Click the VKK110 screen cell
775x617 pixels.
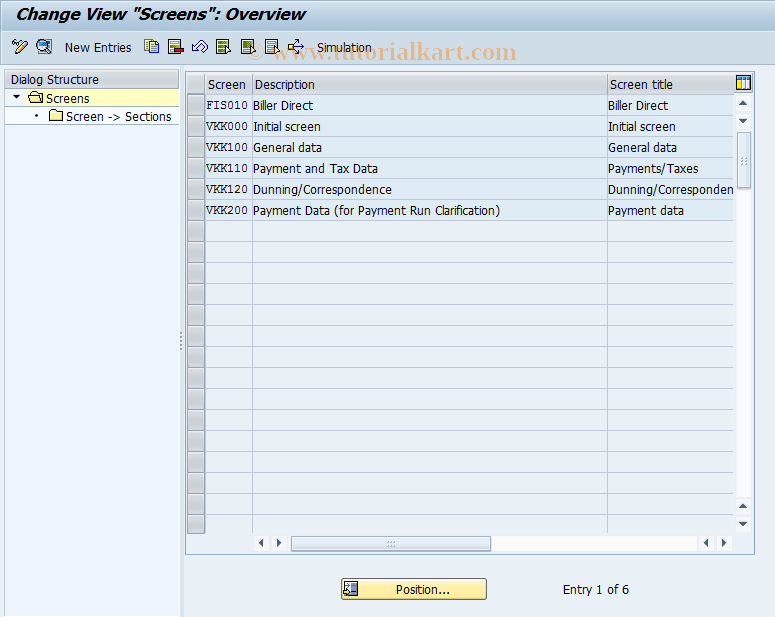[228, 169]
